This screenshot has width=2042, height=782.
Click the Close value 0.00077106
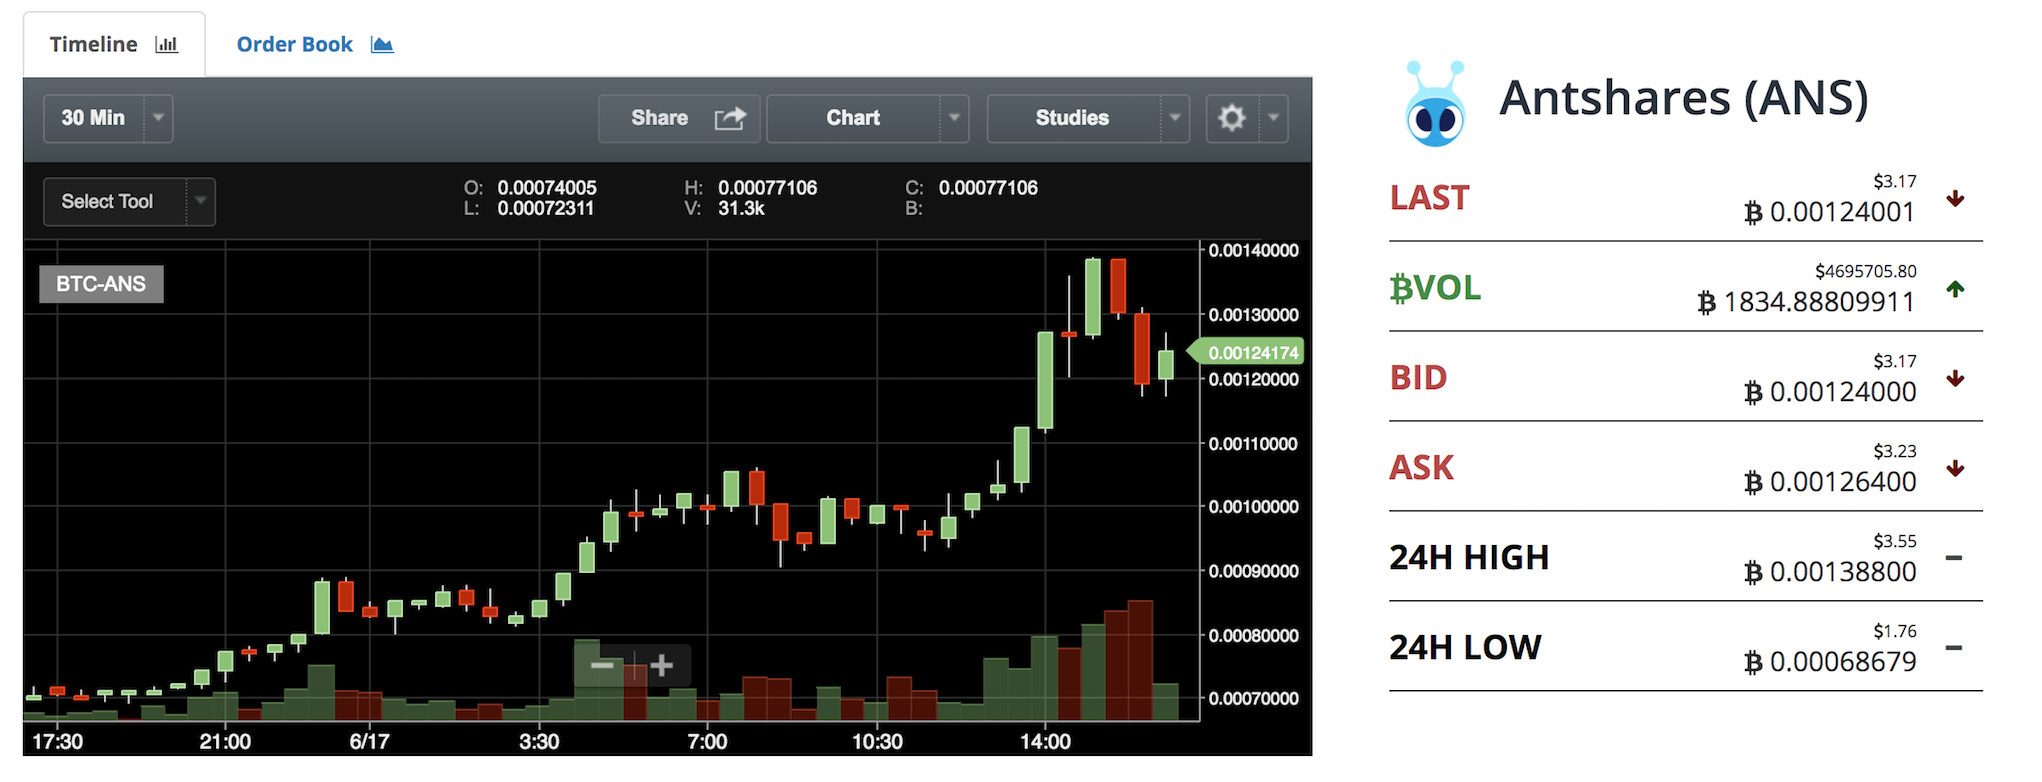[x=988, y=188]
